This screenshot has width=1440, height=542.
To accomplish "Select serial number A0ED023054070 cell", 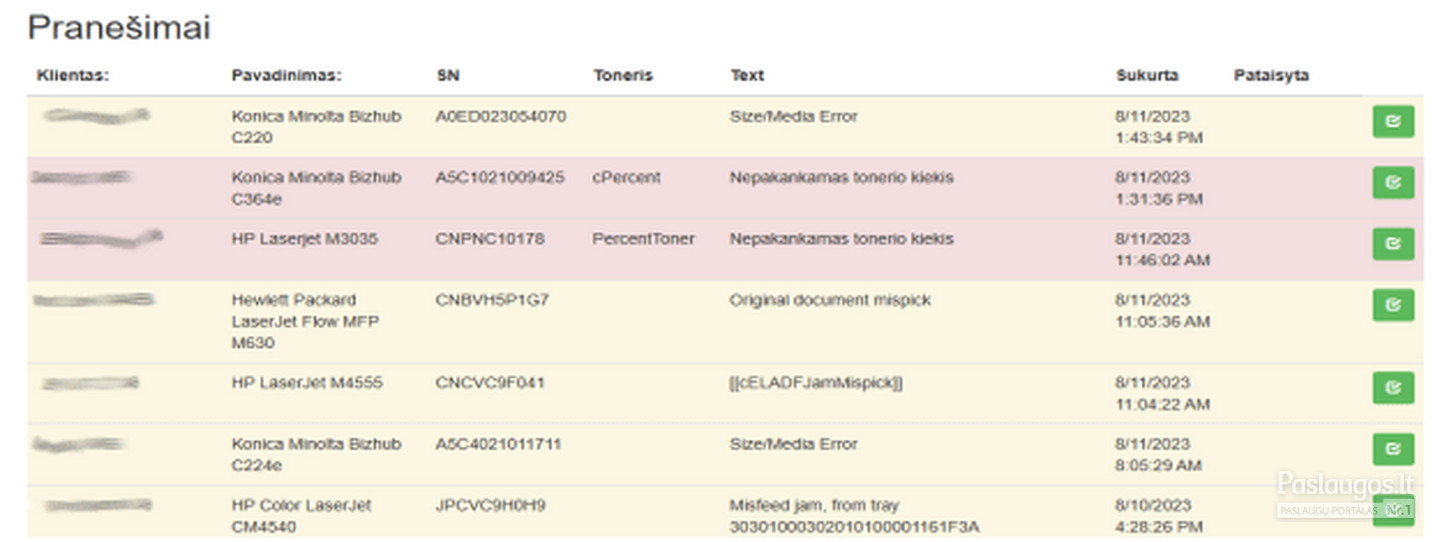I will (501, 116).
